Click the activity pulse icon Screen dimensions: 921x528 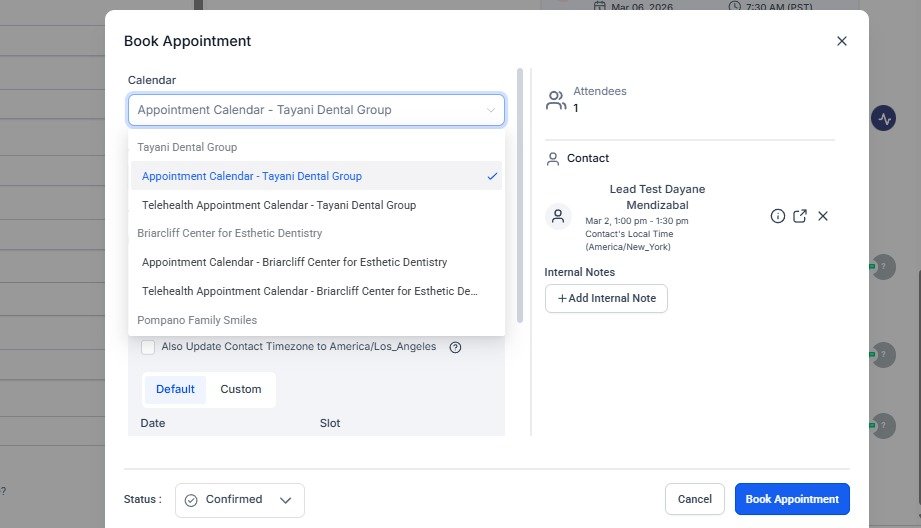pos(883,119)
